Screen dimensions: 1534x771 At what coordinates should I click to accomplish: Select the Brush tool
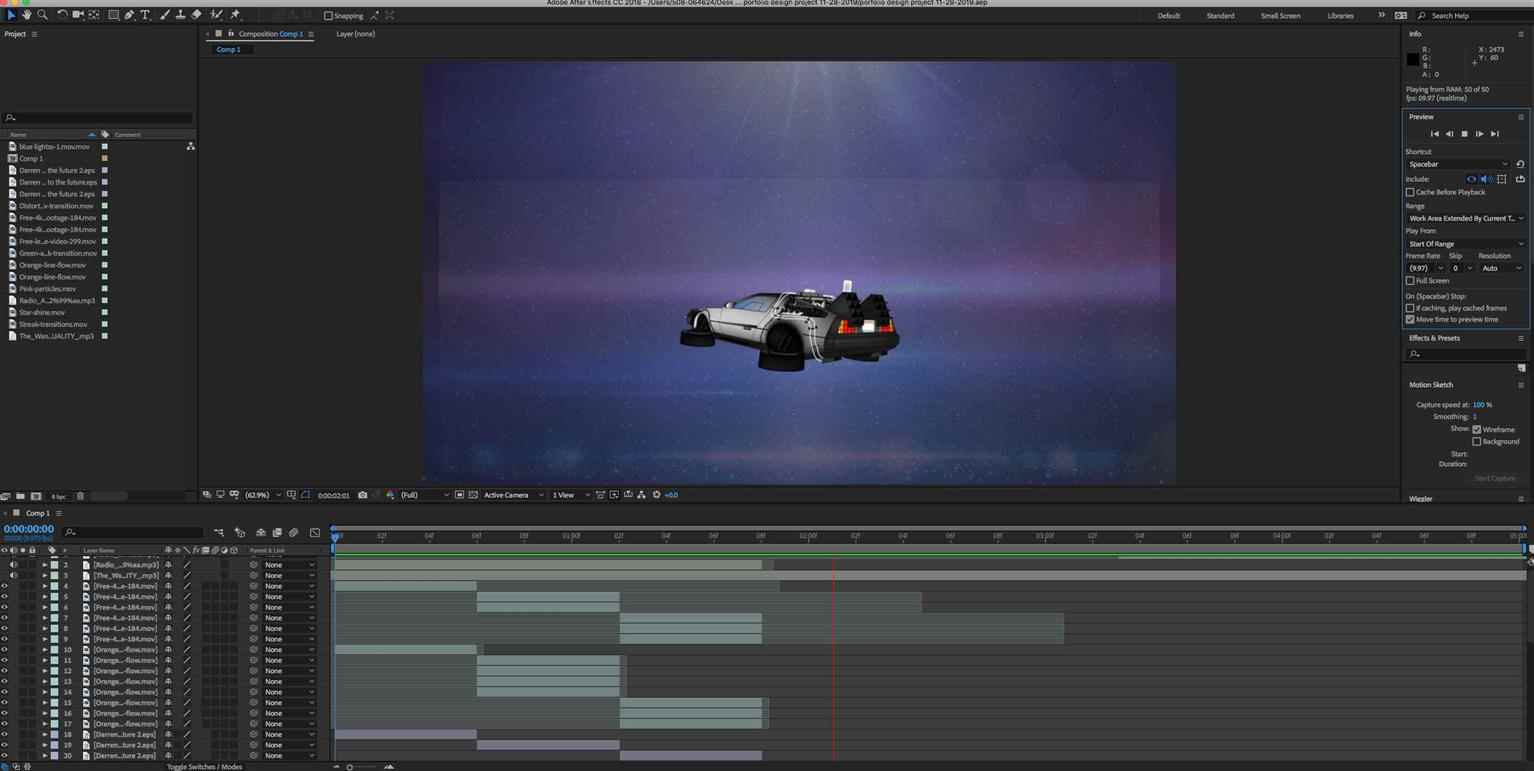165,15
